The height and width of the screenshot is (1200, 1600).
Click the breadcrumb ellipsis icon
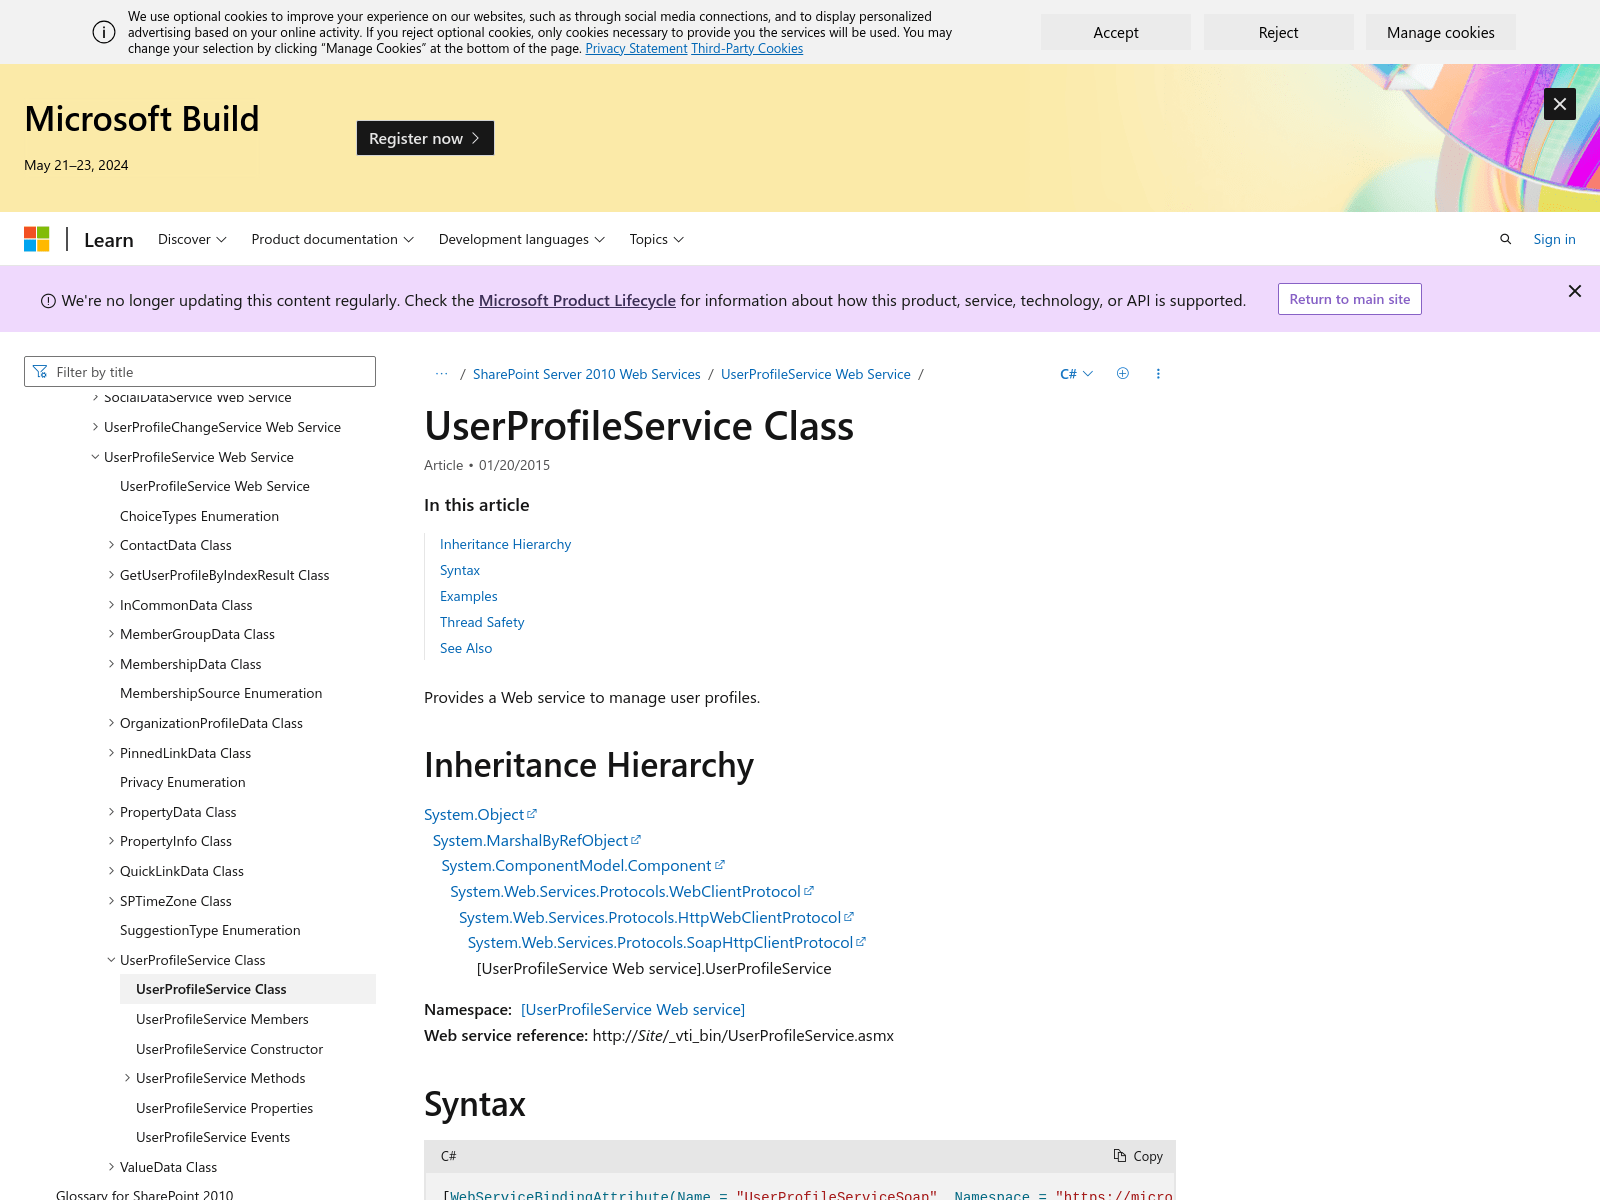441,374
